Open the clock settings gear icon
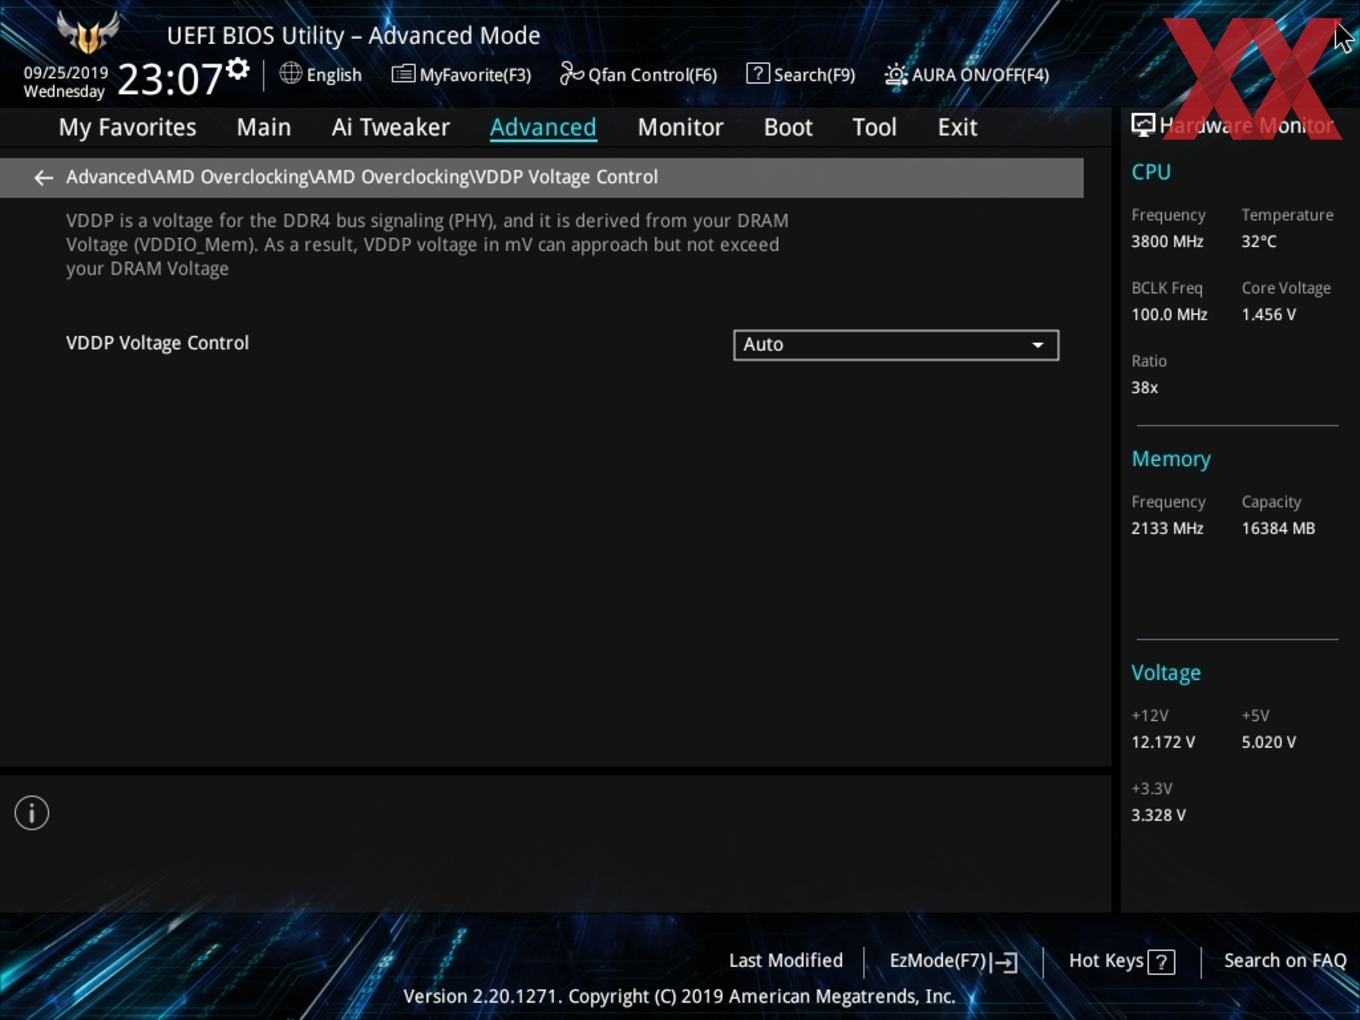Image resolution: width=1360 pixels, height=1020 pixels. (x=237, y=69)
